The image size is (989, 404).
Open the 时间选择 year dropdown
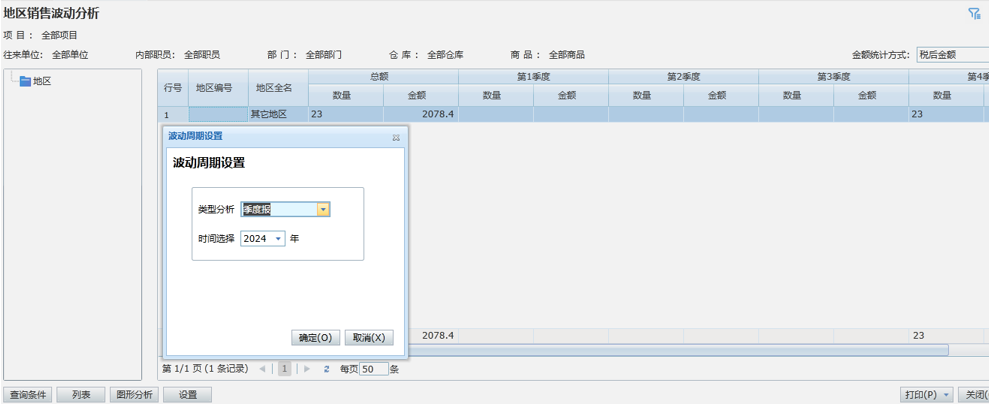(x=278, y=239)
